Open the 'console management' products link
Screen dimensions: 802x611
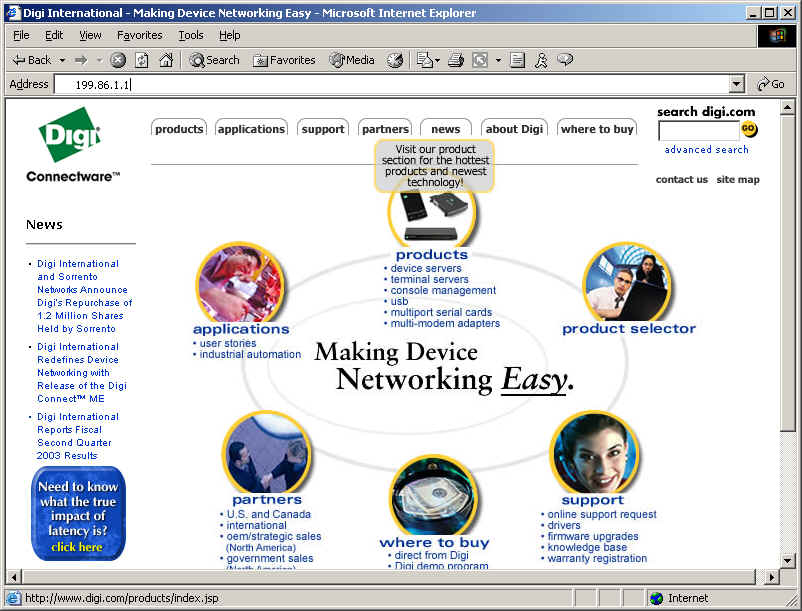pyautogui.click(x=443, y=291)
